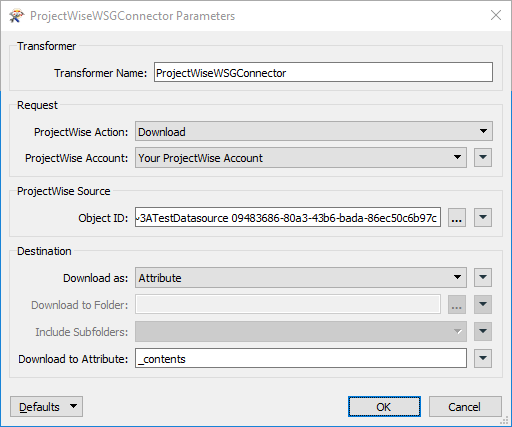
Task: Open the arrow menu beside Download to Folder
Action: pos(483,304)
